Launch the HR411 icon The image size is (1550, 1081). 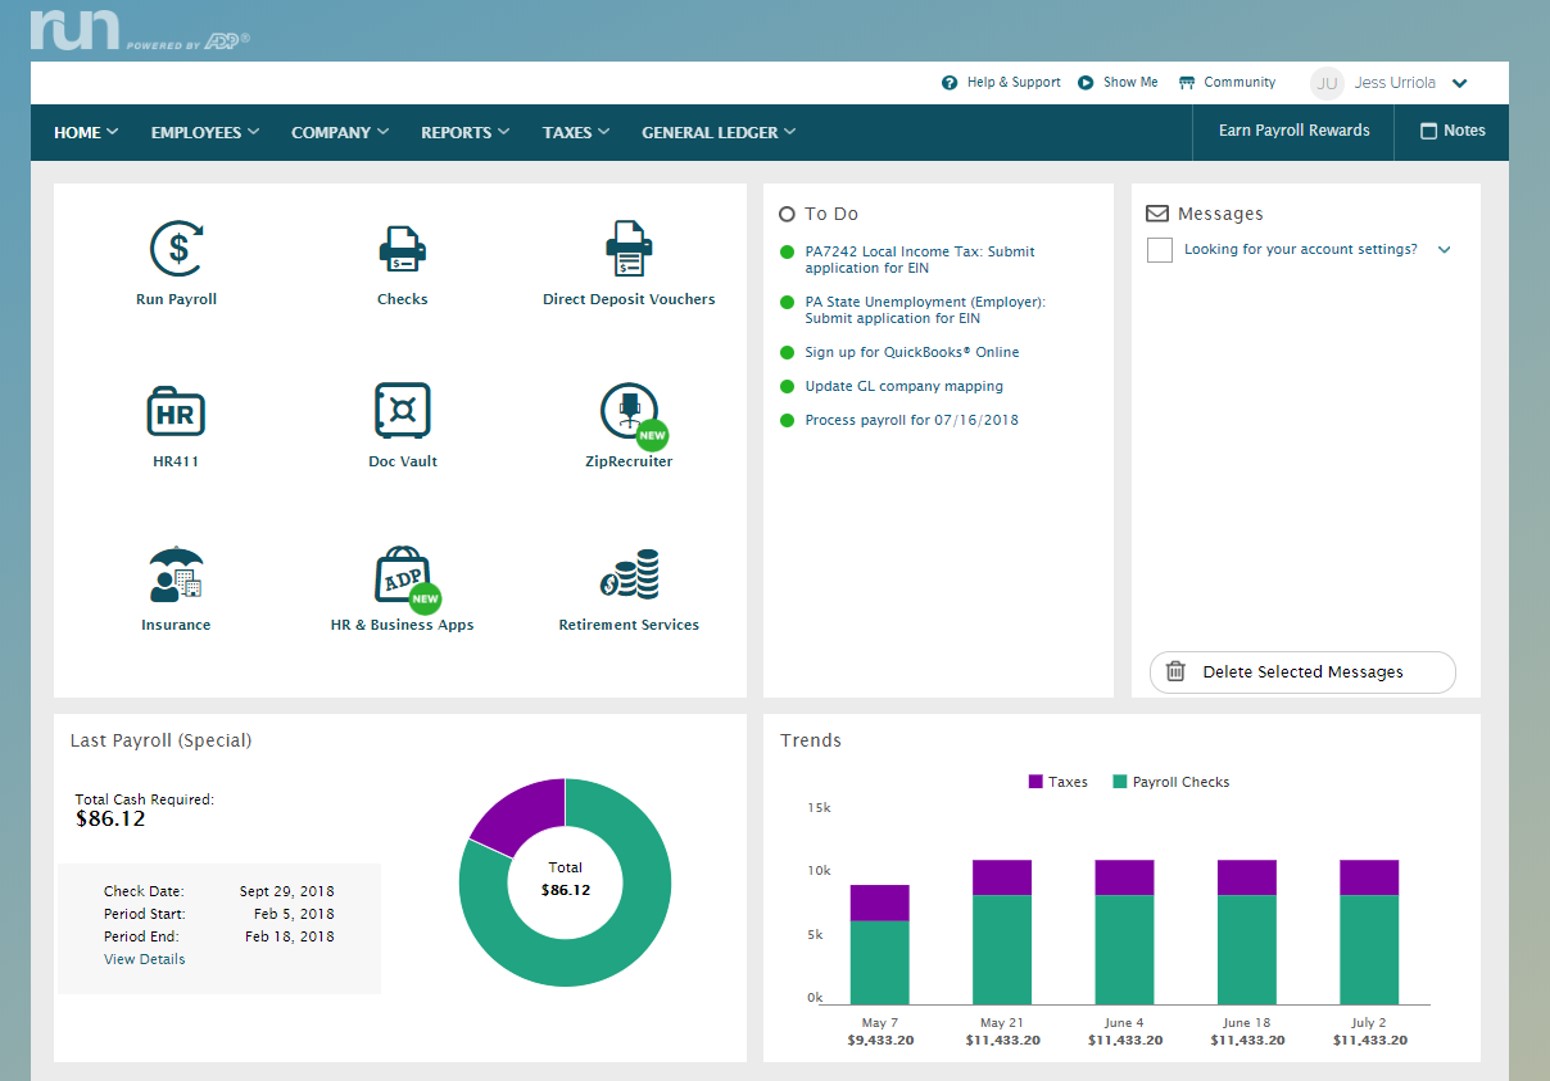(176, 412)
